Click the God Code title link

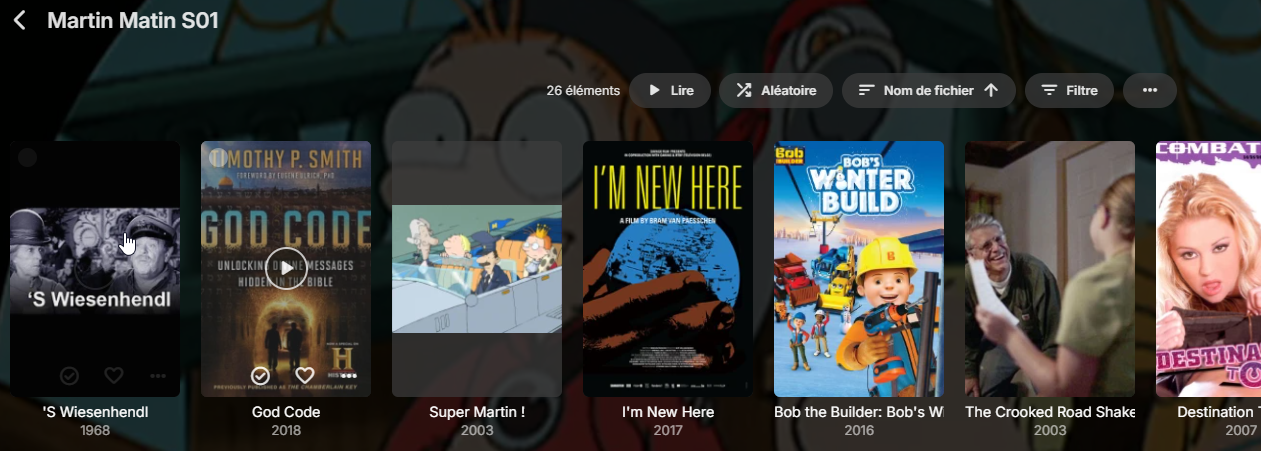point(286,412)
